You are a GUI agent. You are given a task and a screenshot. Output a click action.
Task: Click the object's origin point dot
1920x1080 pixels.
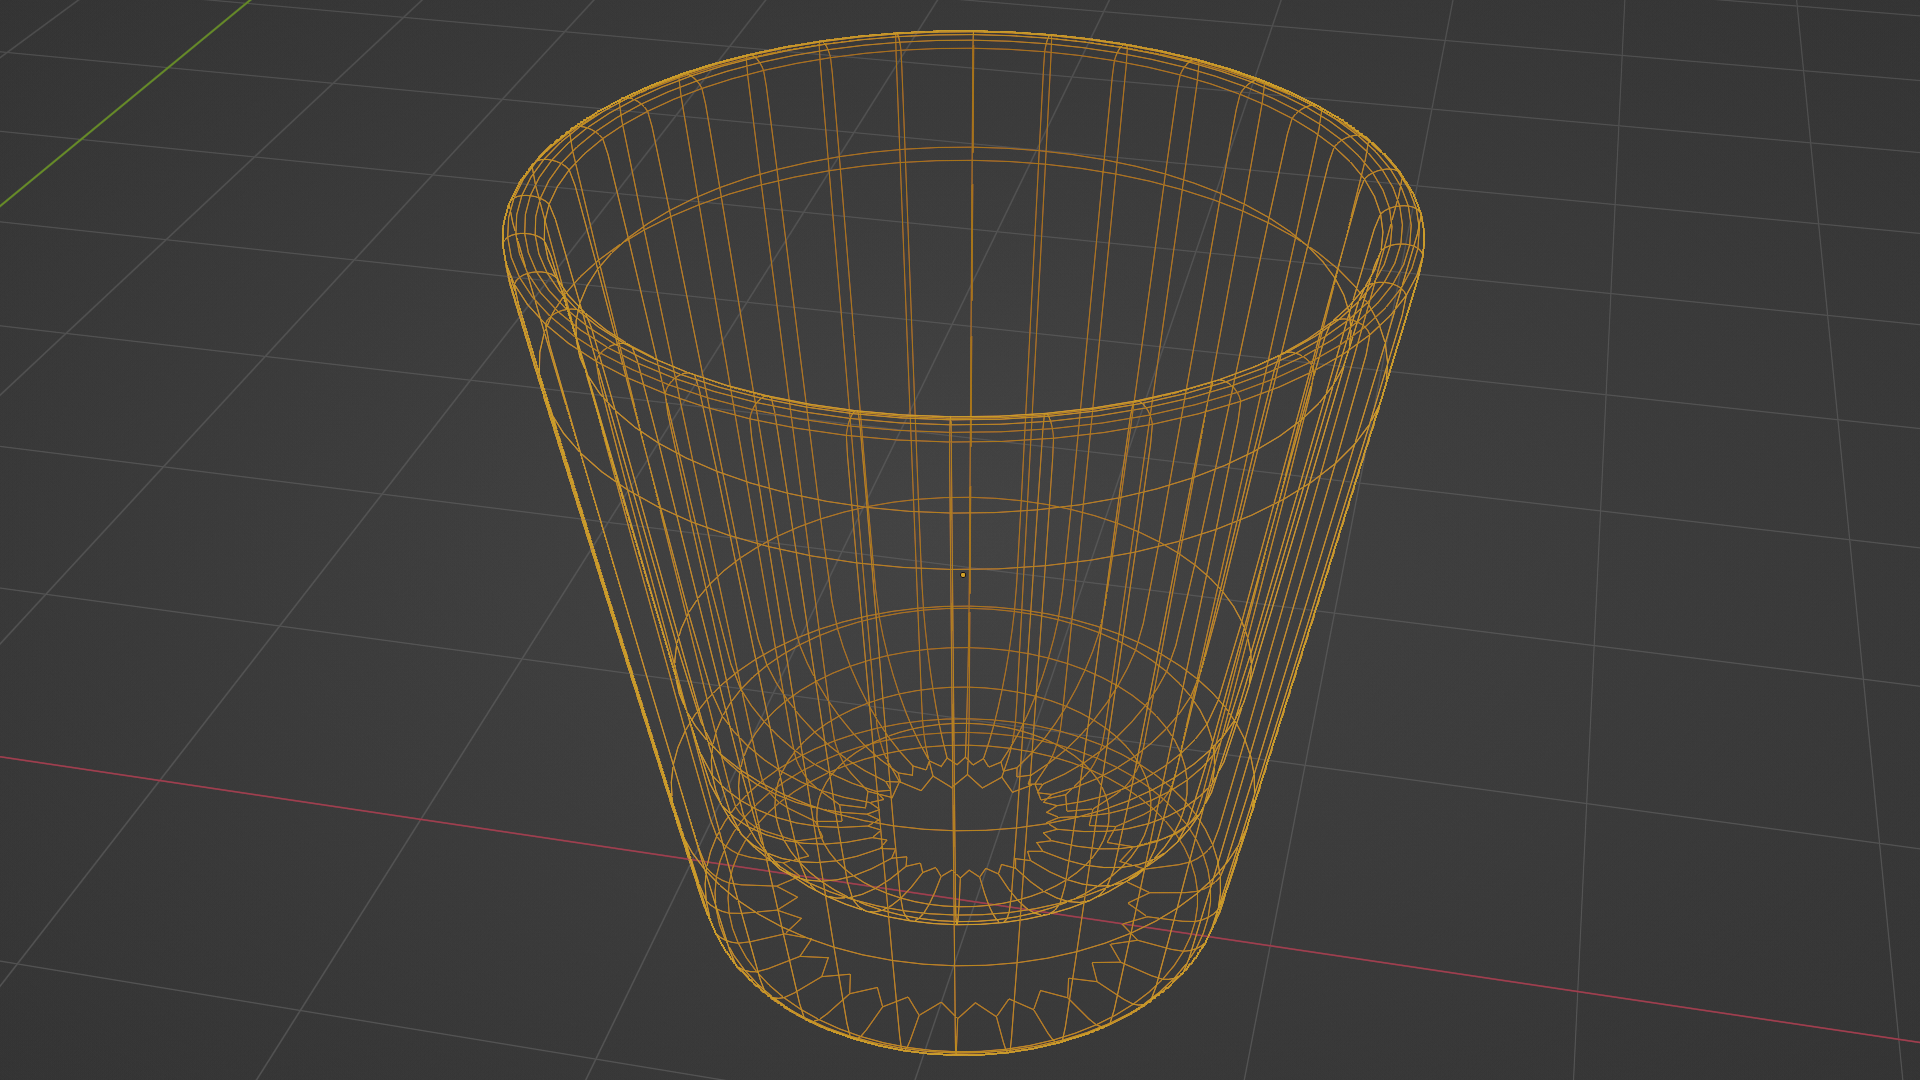(963, 575)
